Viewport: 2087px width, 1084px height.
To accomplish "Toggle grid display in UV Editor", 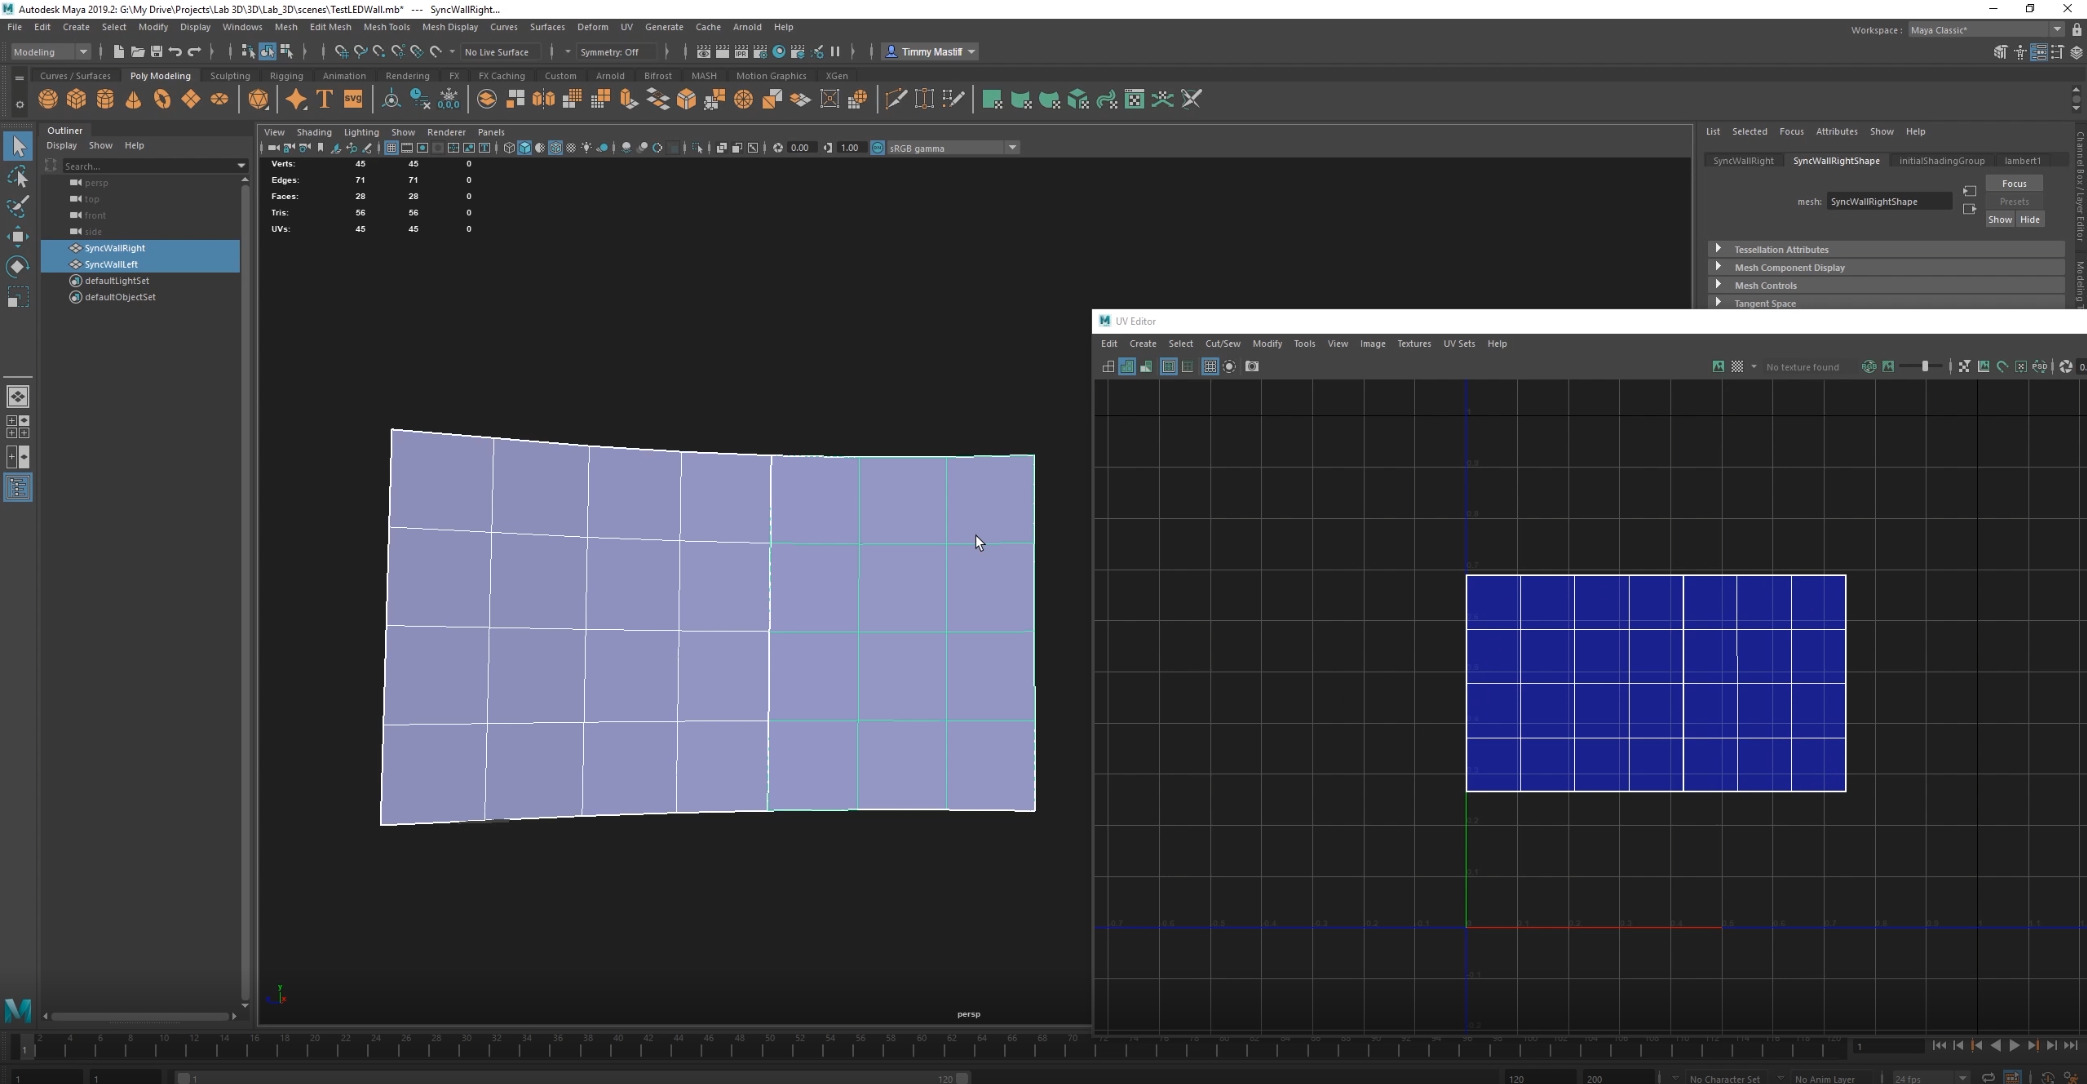I will coord(1209,366).
